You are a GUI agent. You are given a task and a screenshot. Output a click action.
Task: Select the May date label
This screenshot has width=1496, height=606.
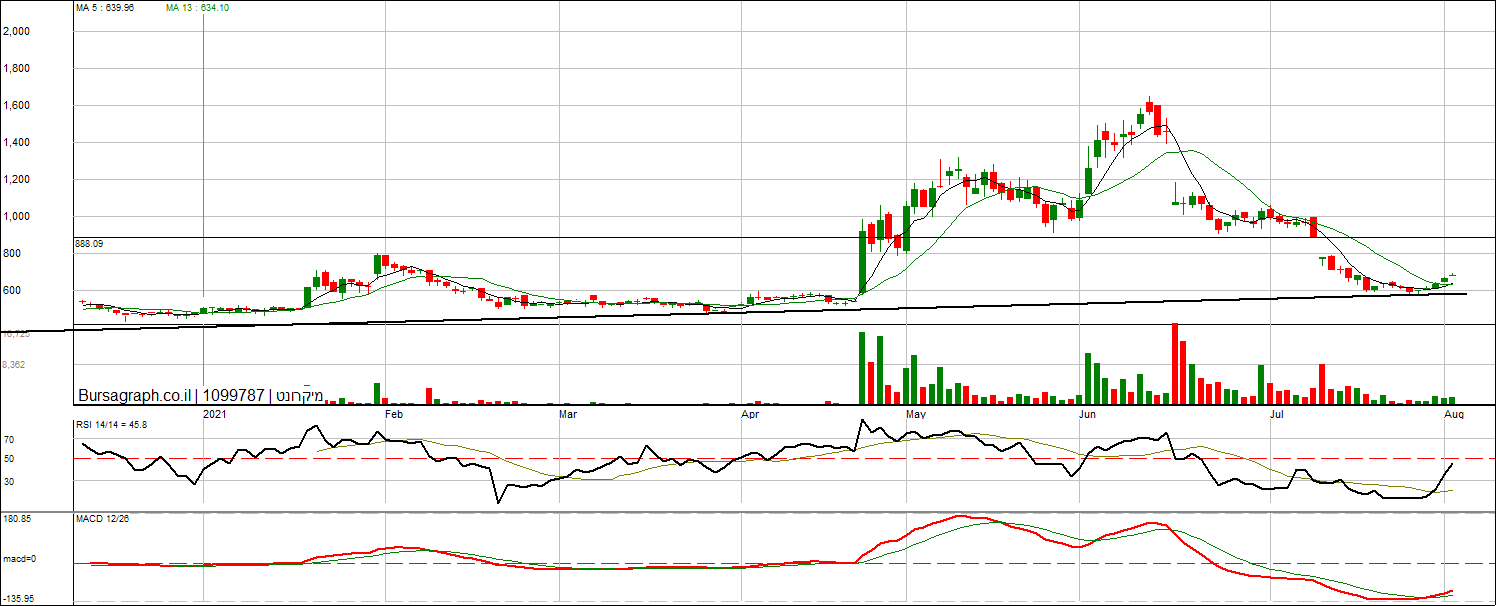[x=915, y=413]
